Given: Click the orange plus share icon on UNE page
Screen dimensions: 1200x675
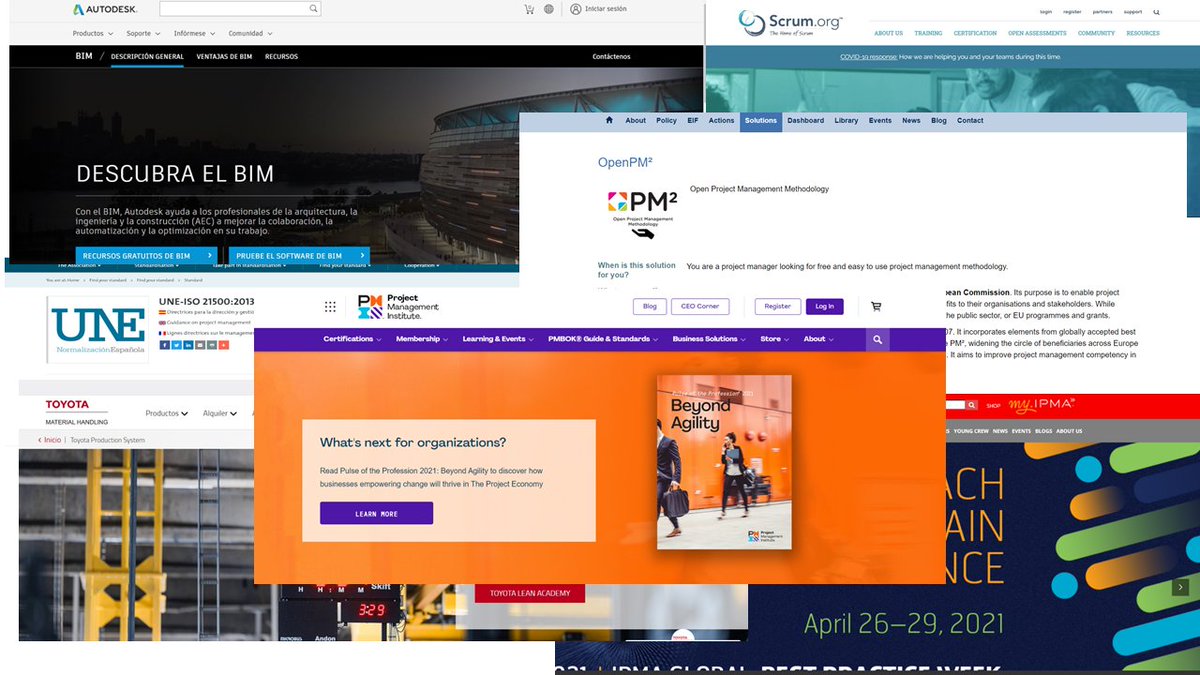Looking at the screenshot, I should (224, 345).
